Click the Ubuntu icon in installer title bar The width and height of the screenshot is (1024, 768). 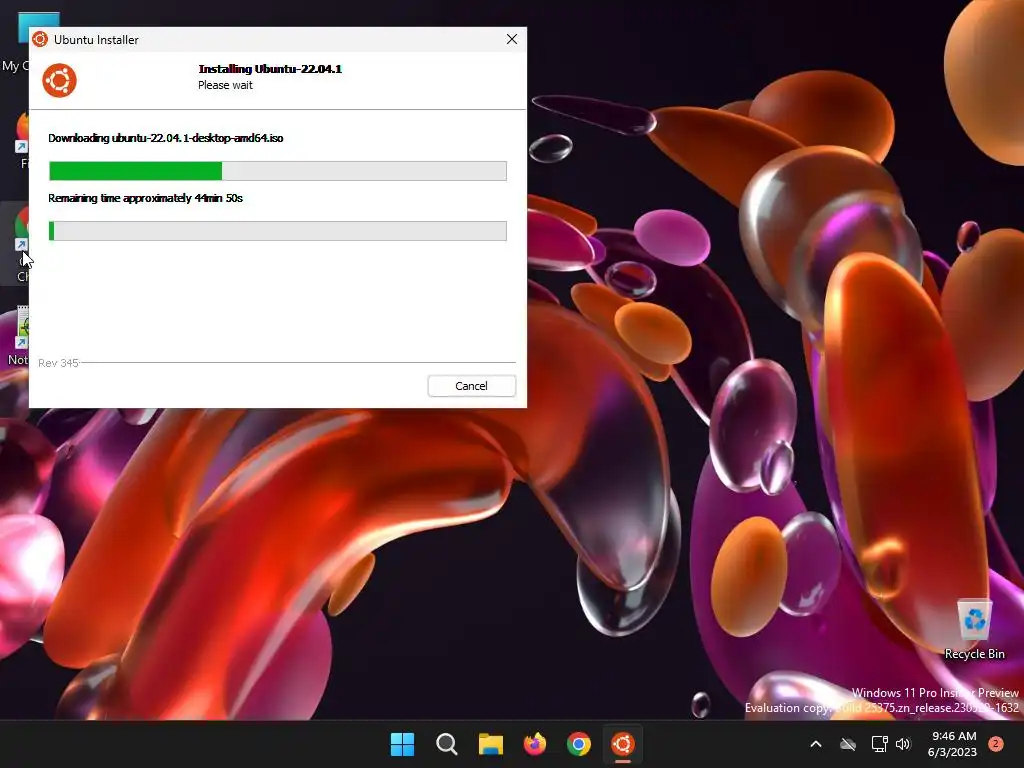(x=40, y=39)
